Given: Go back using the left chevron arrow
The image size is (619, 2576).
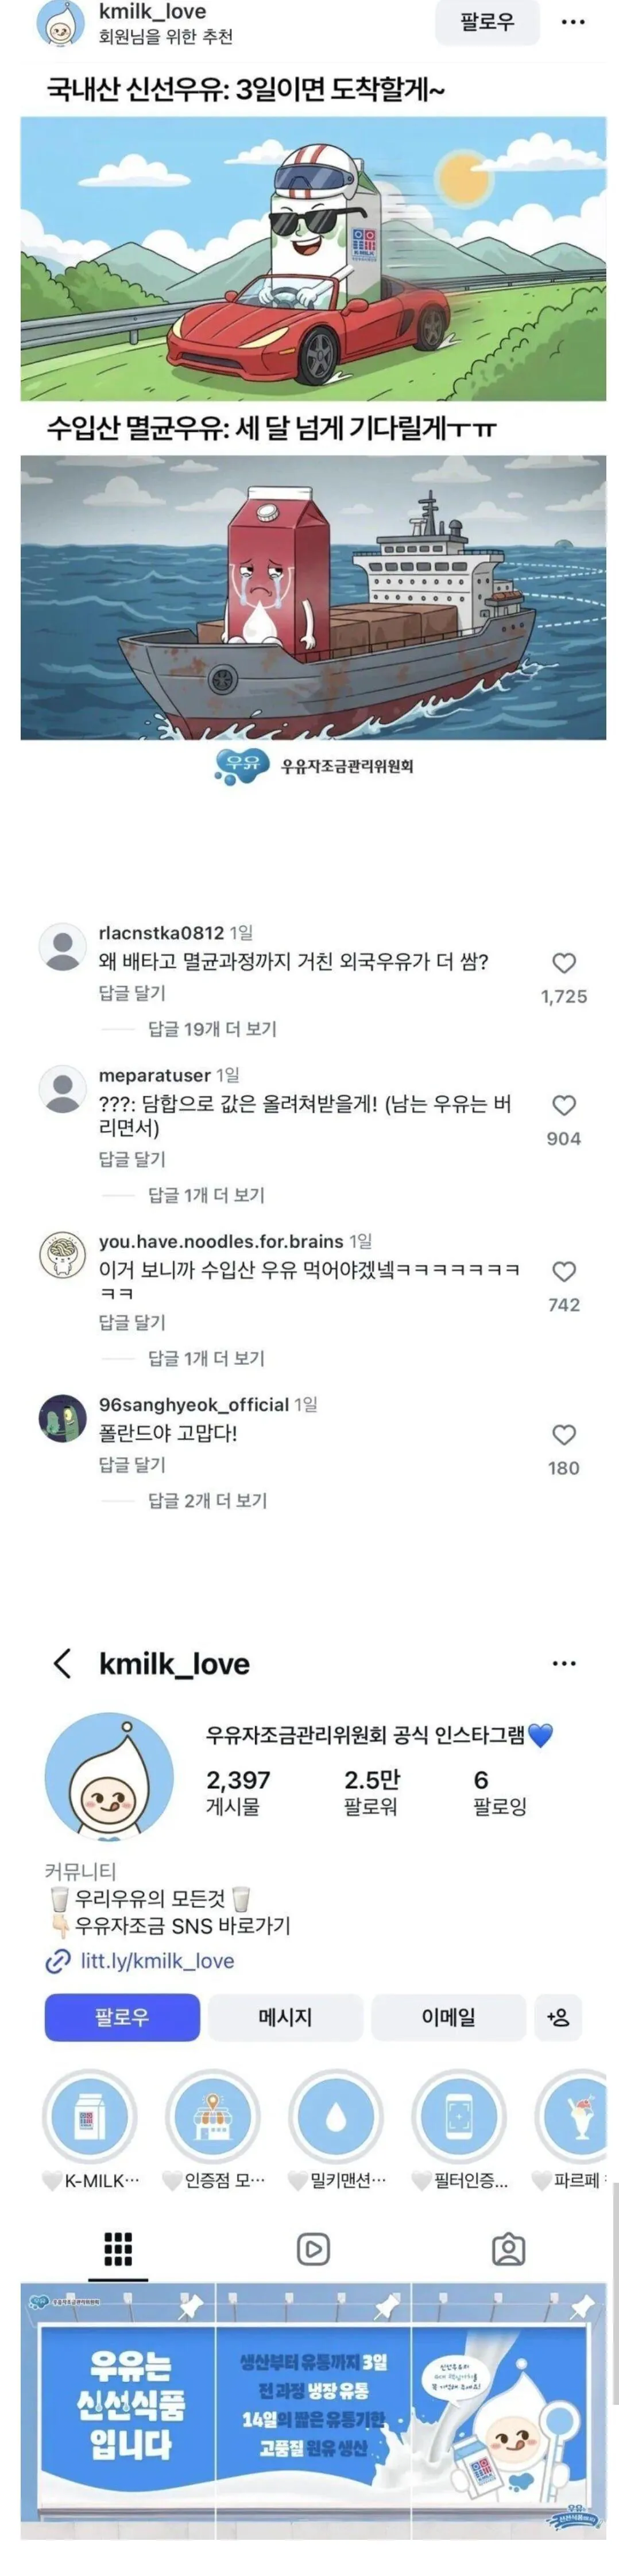Looking at the screenshot, I should (x=62, y=1664).
